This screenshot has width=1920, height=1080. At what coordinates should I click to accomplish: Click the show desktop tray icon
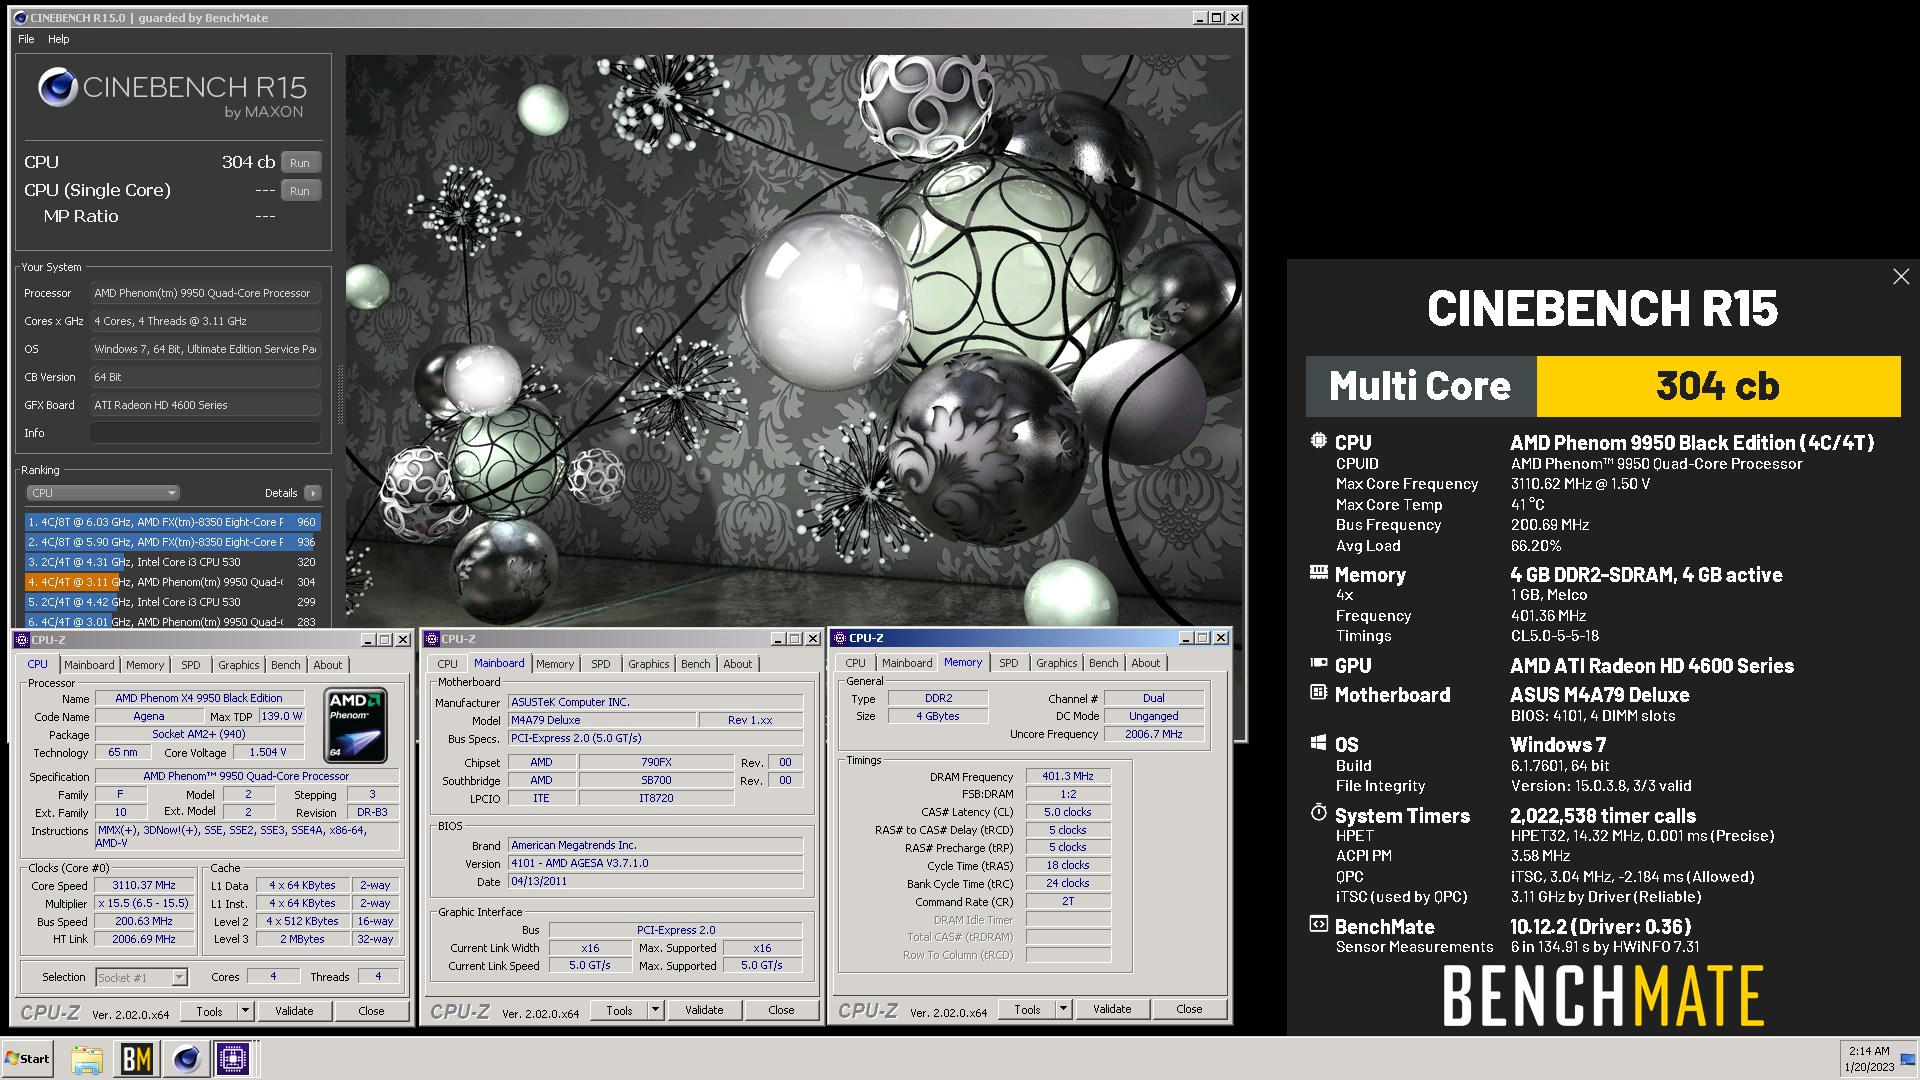[1908, 1060]
